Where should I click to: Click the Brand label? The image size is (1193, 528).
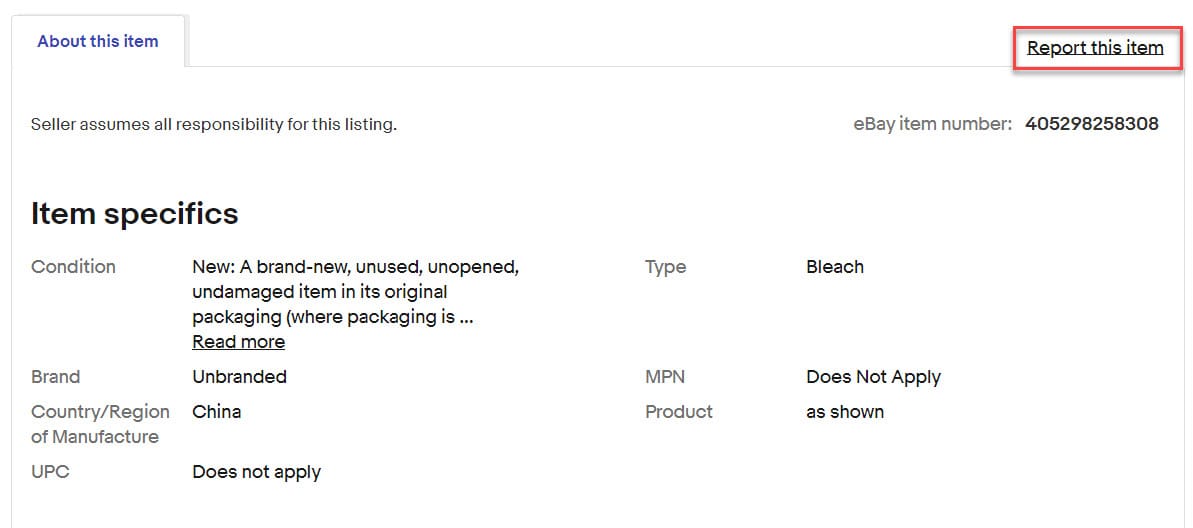point(55,377)
